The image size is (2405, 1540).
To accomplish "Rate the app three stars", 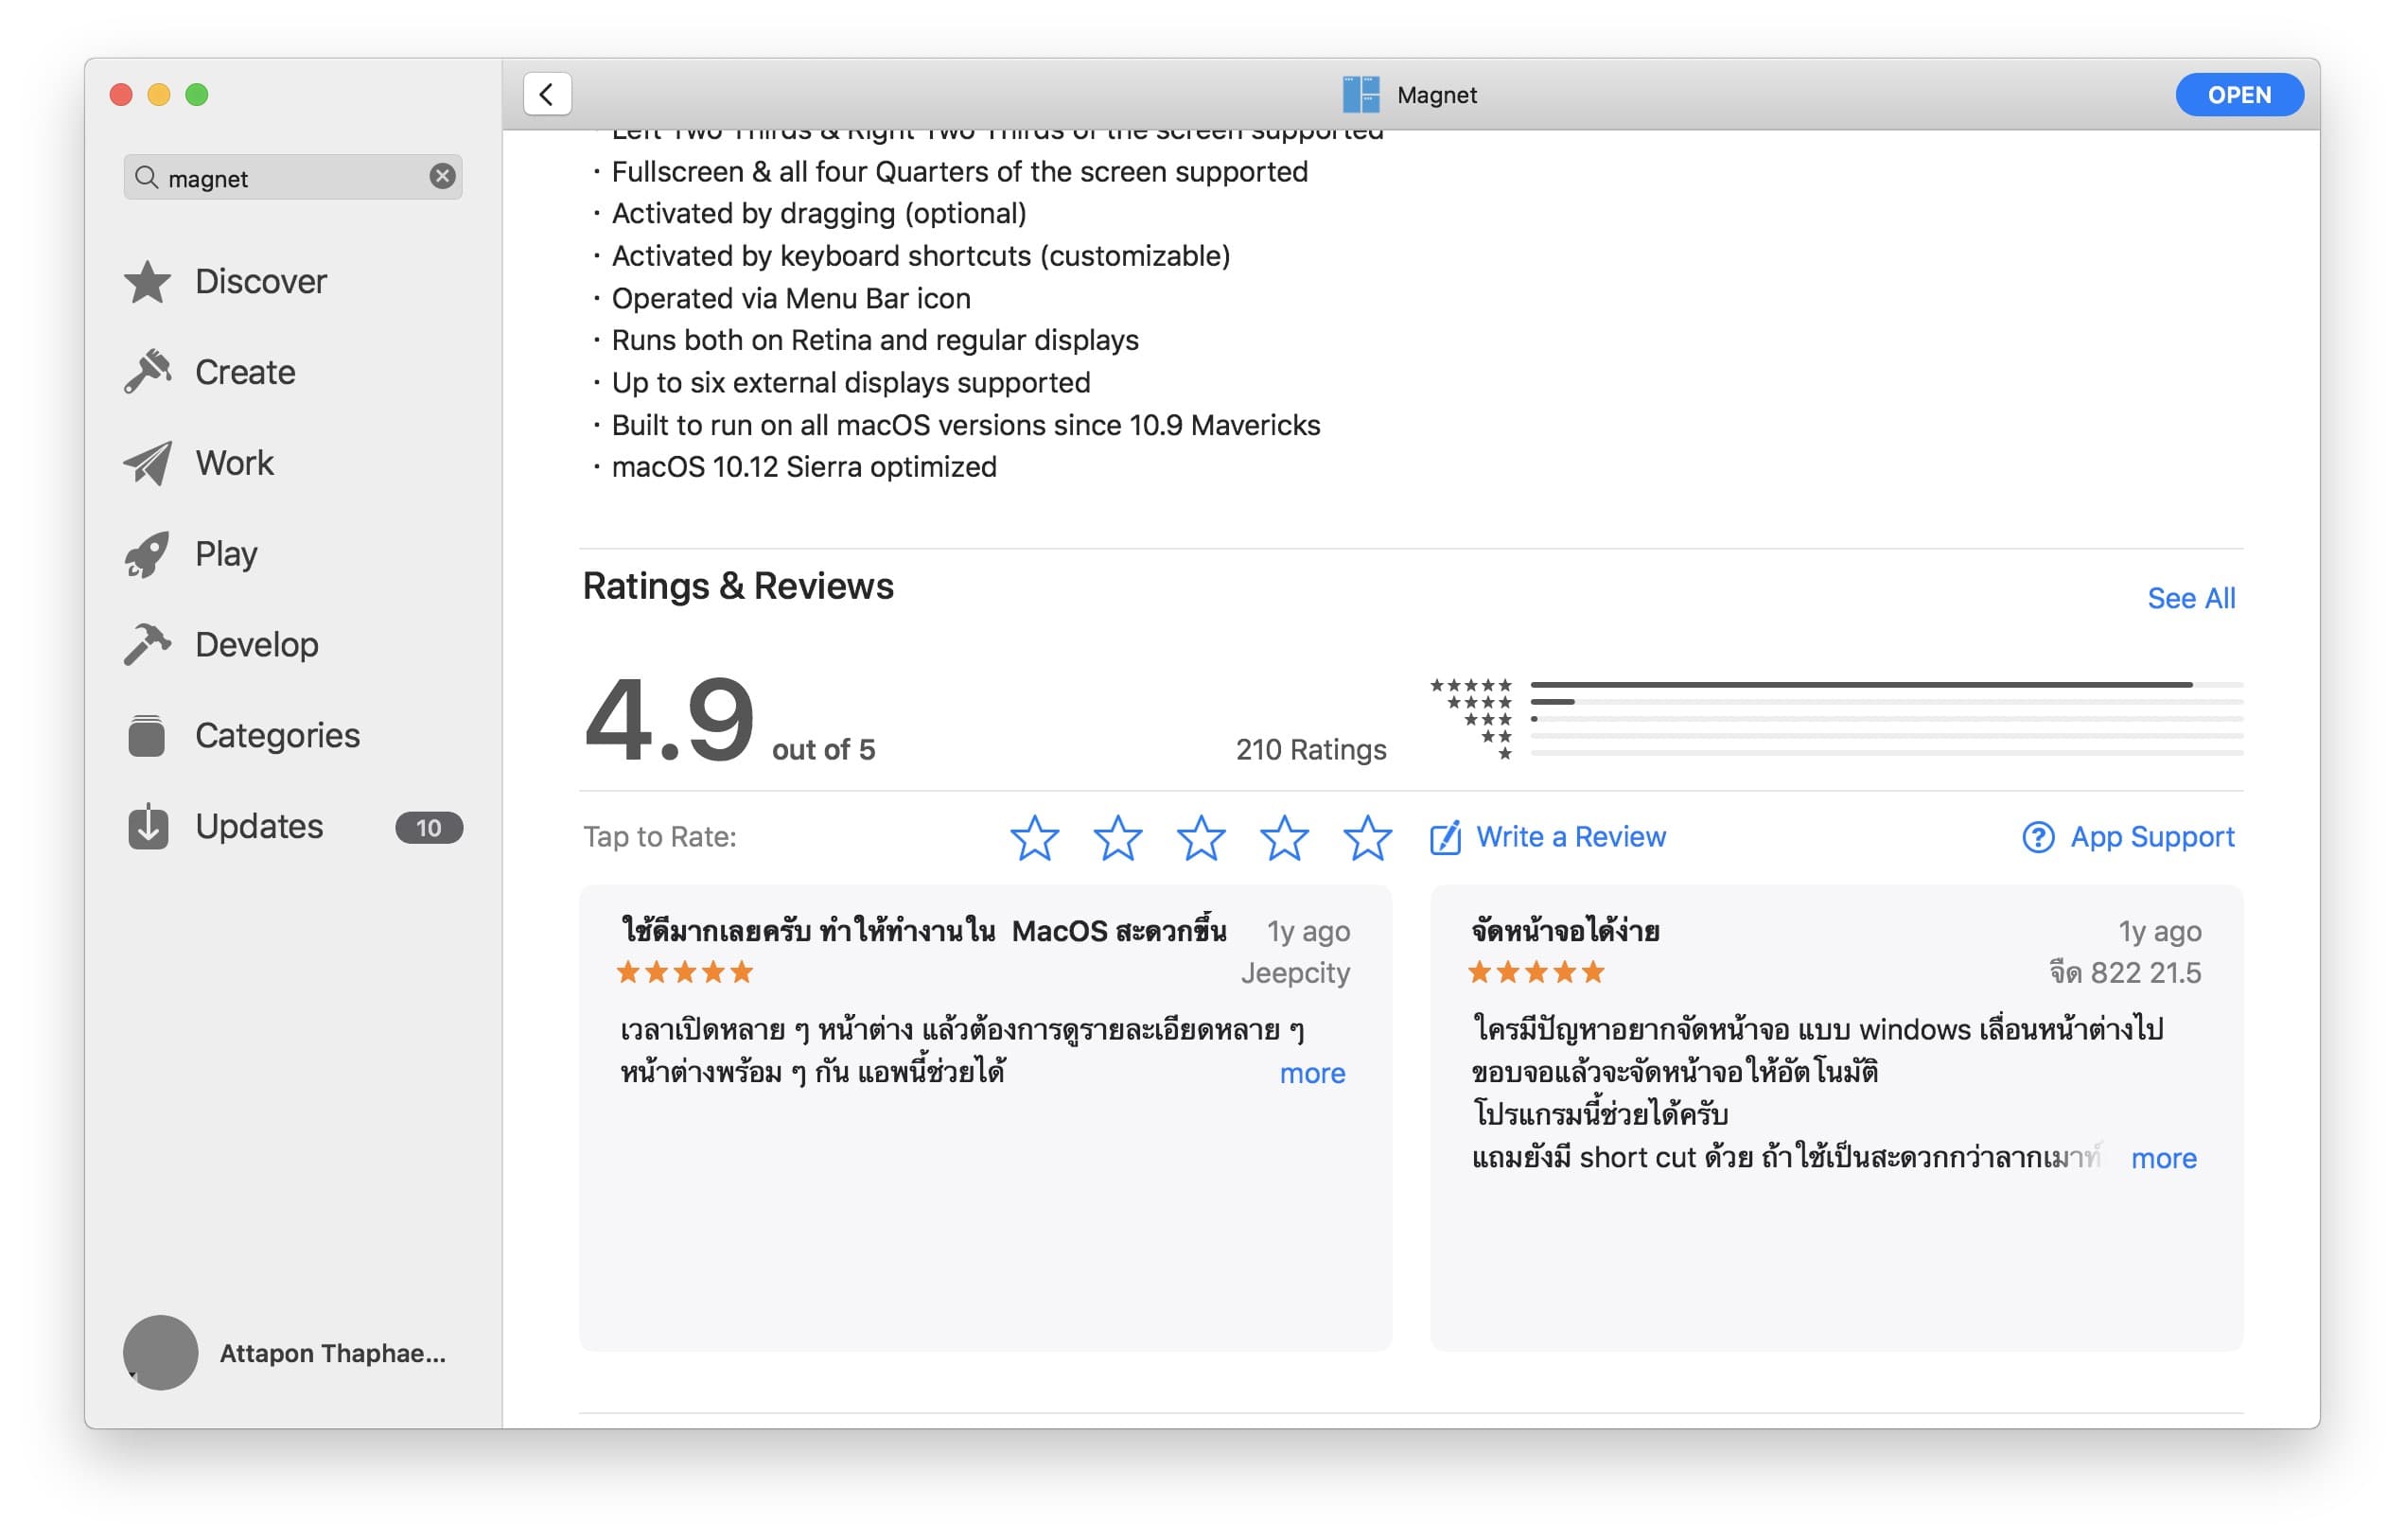I will coord(1201,839).
